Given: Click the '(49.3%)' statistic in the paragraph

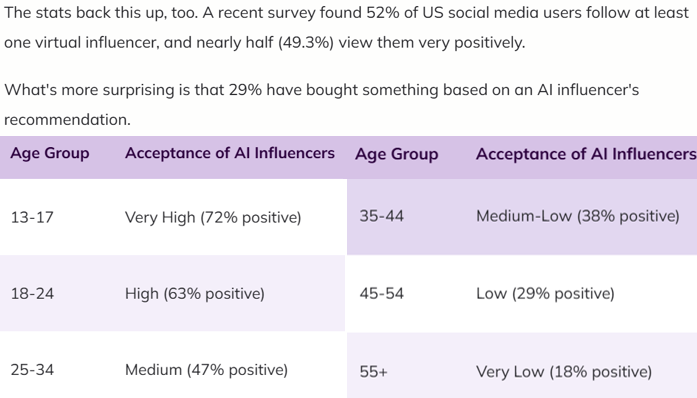Looking at the screenshot, I should (306, 43).
